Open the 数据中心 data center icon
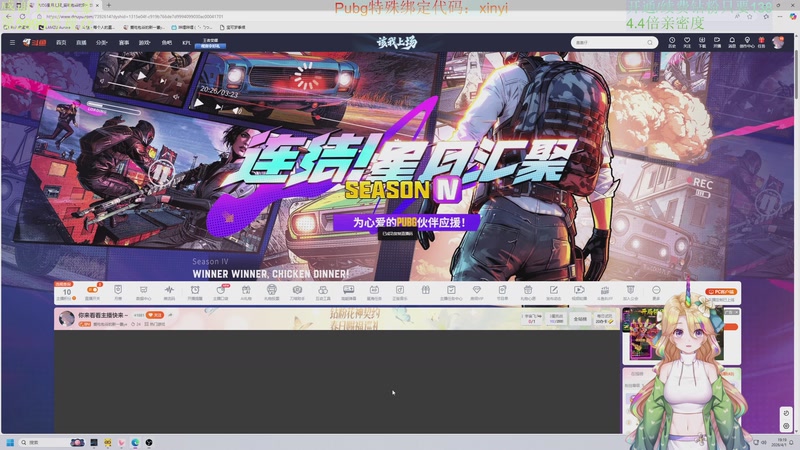 click(x=143, y=292)
